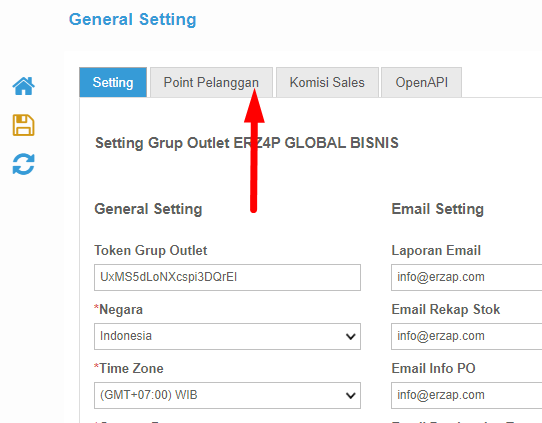Viewport: 542px width, 423px height.
Task: Click the Token Grup Outlet label
Action: coord(151,251)
